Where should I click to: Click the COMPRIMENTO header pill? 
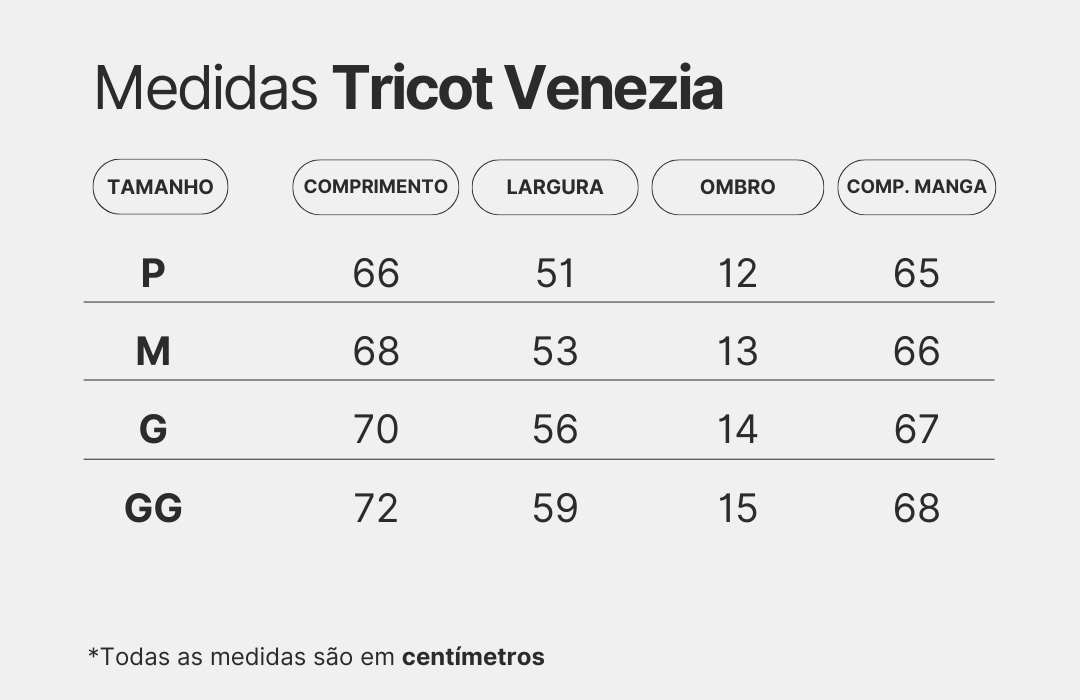click(376, 187)
